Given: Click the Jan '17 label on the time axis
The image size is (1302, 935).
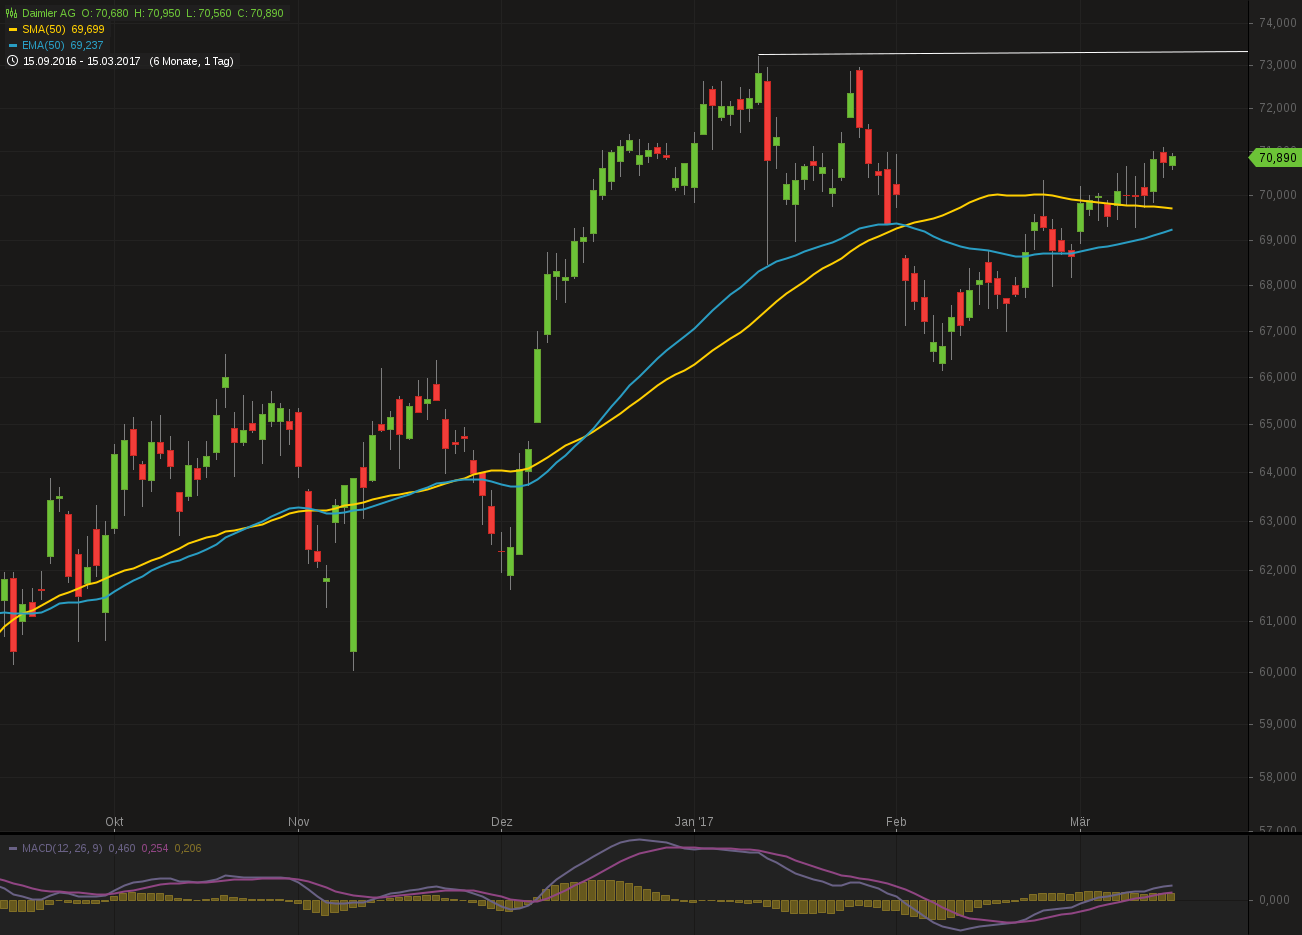Looking at the screenshot, I should 694,822.
